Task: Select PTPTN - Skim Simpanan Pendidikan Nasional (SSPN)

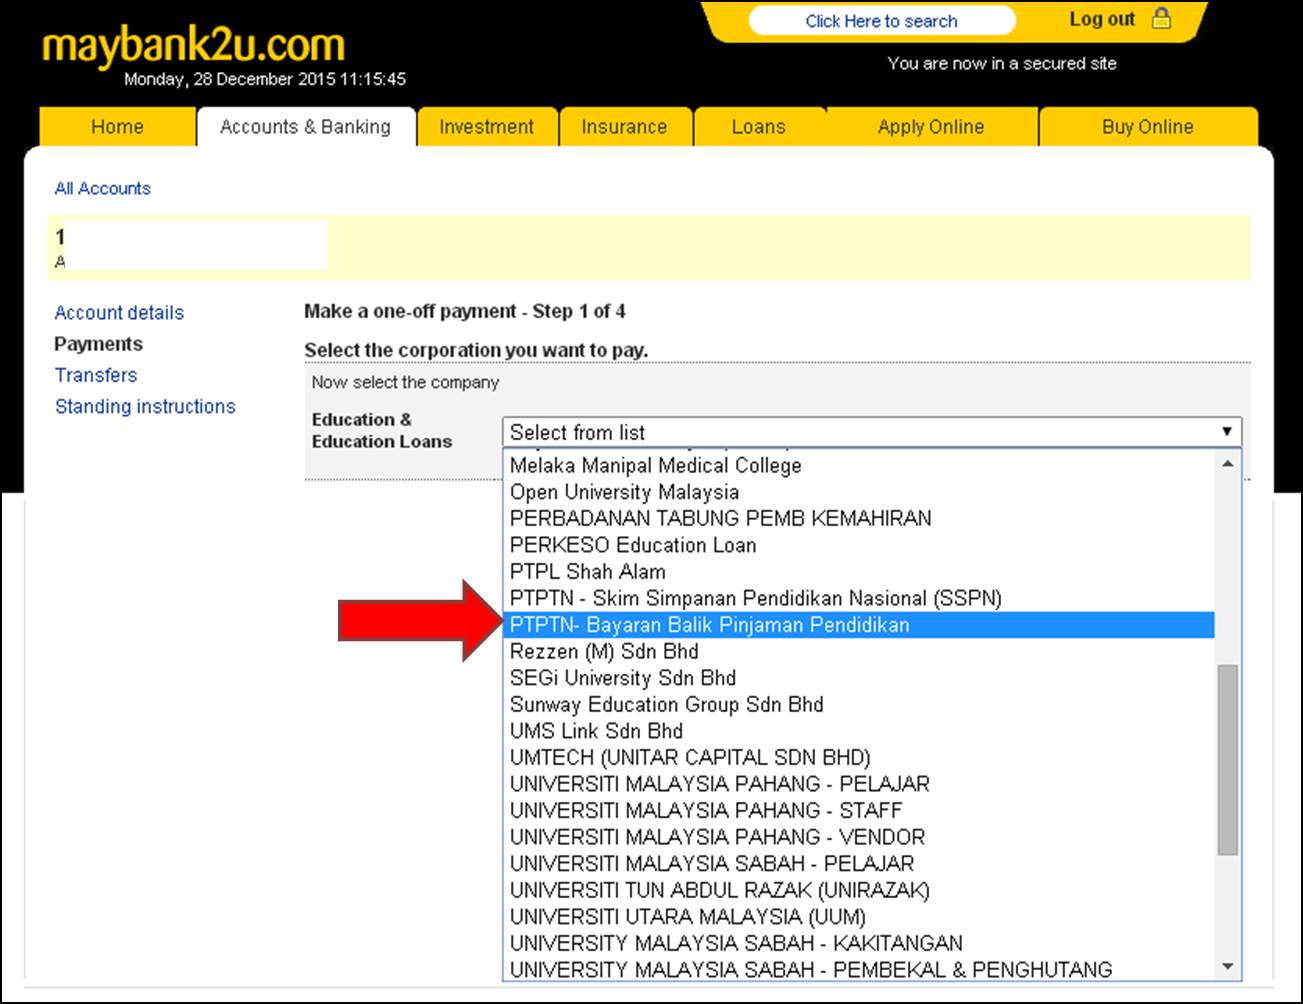Action: 858,598
